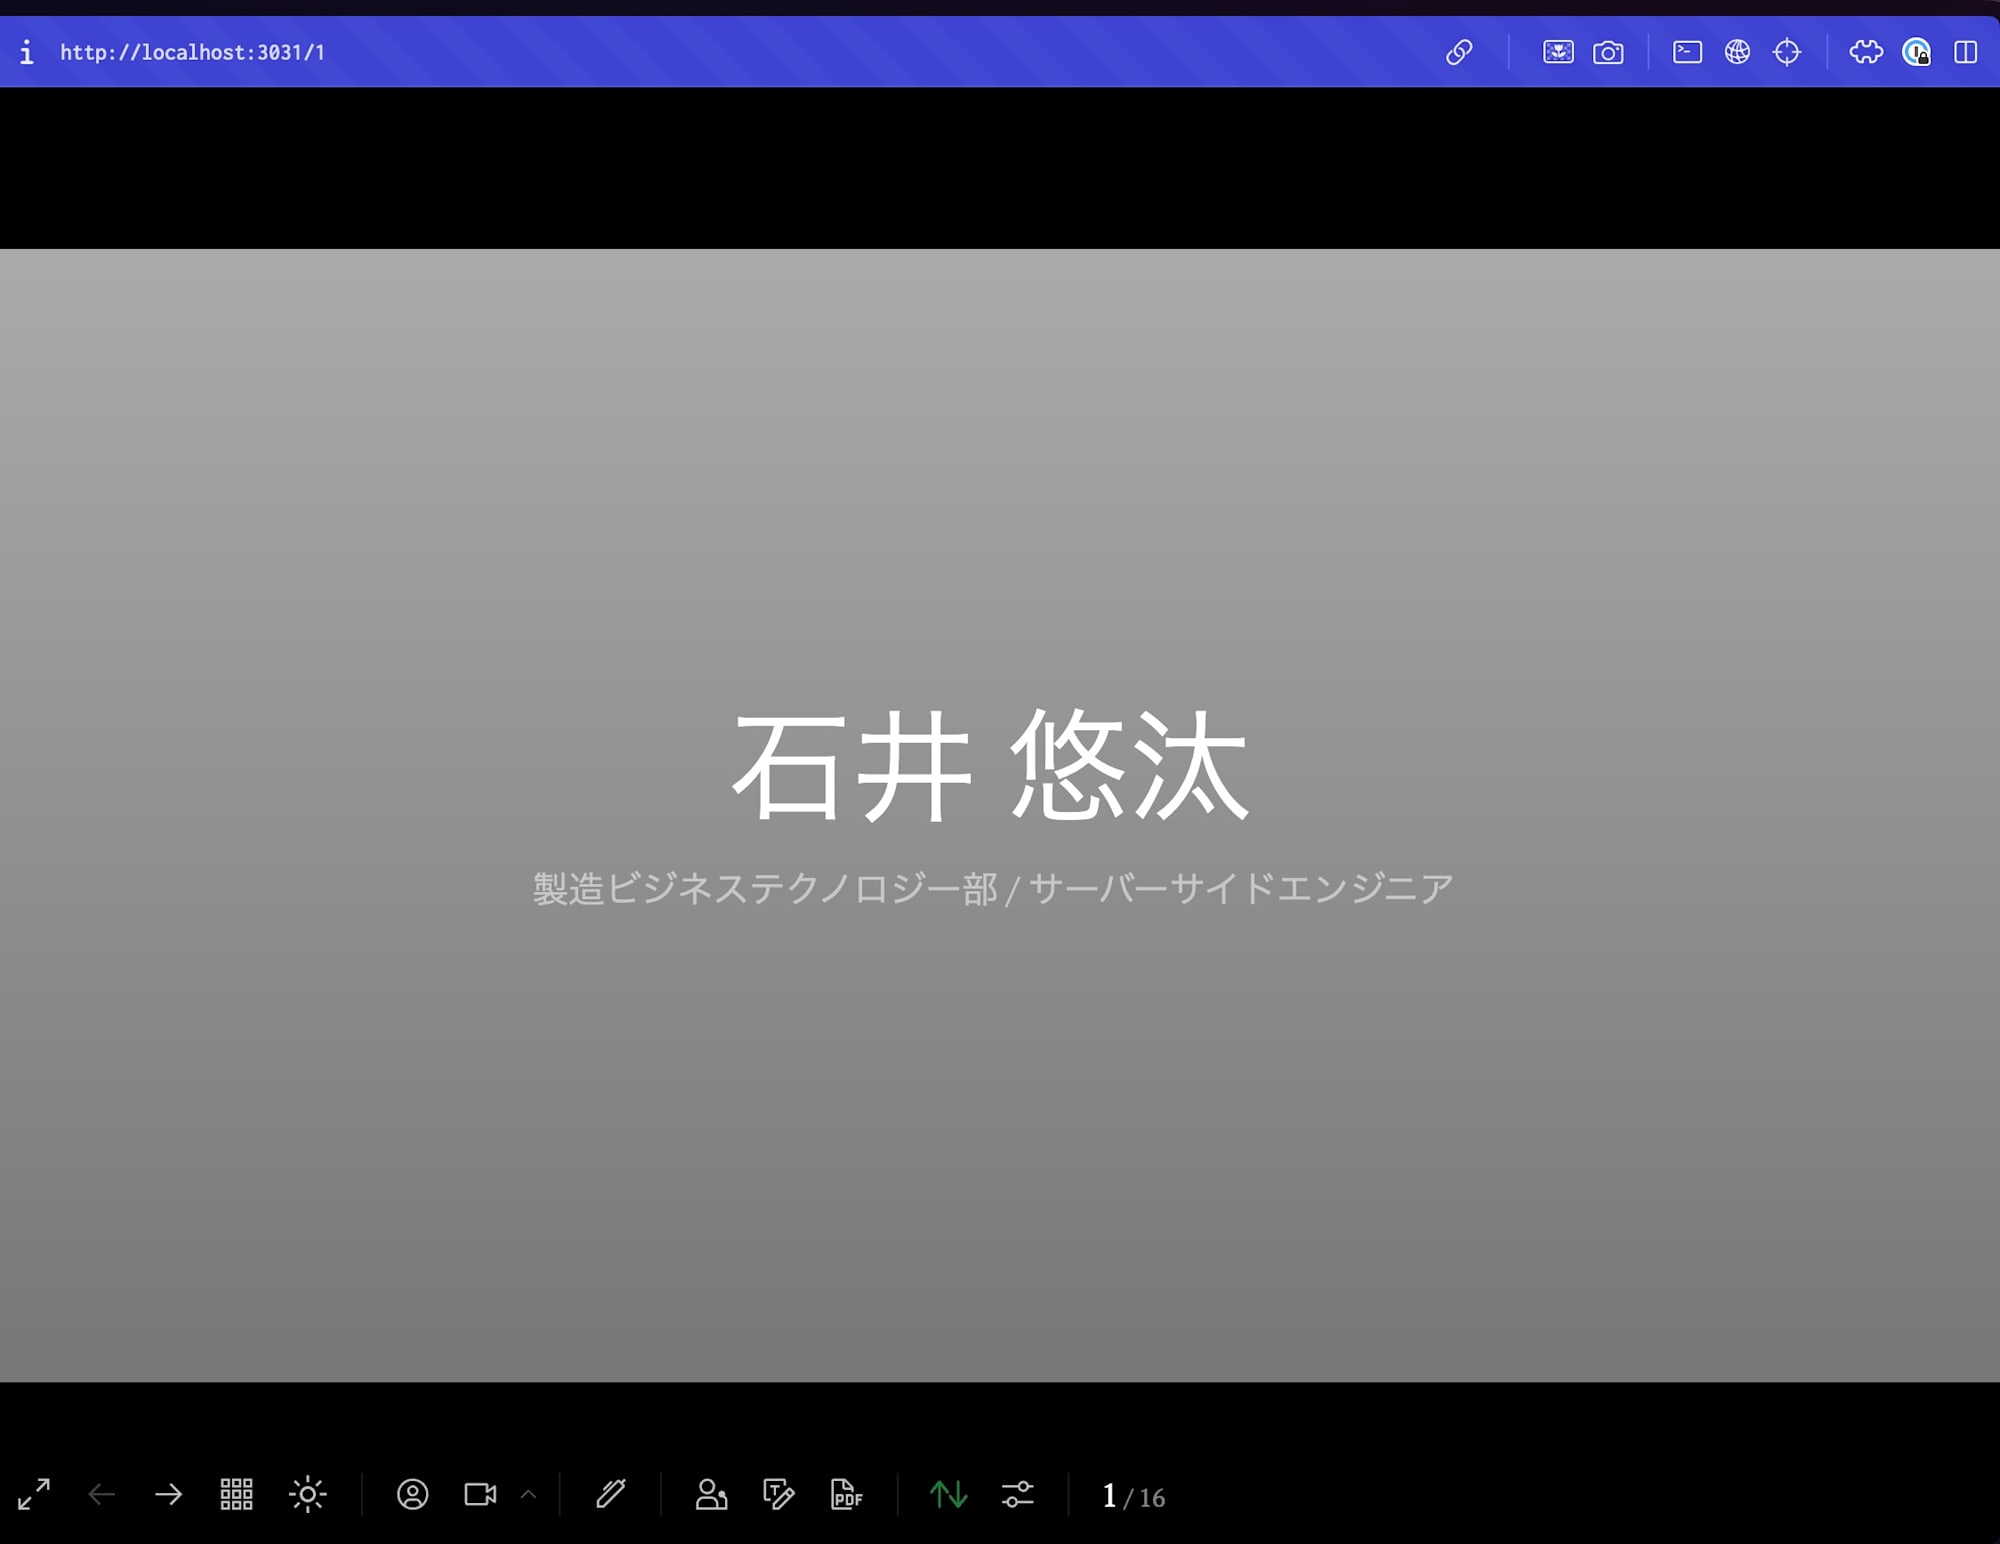Open the slides grid overview
The height and width of the screenshot is (1544, 2000).
[236, 1495]
